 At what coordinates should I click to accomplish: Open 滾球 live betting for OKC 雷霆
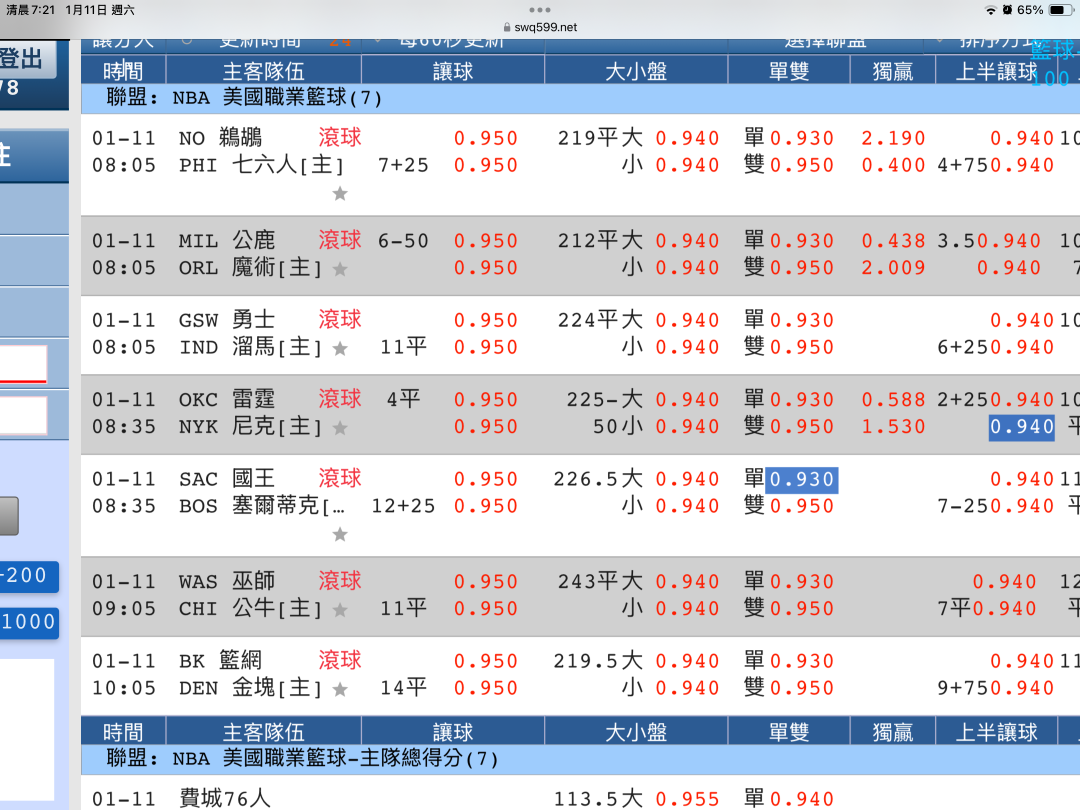click(340, 399)
